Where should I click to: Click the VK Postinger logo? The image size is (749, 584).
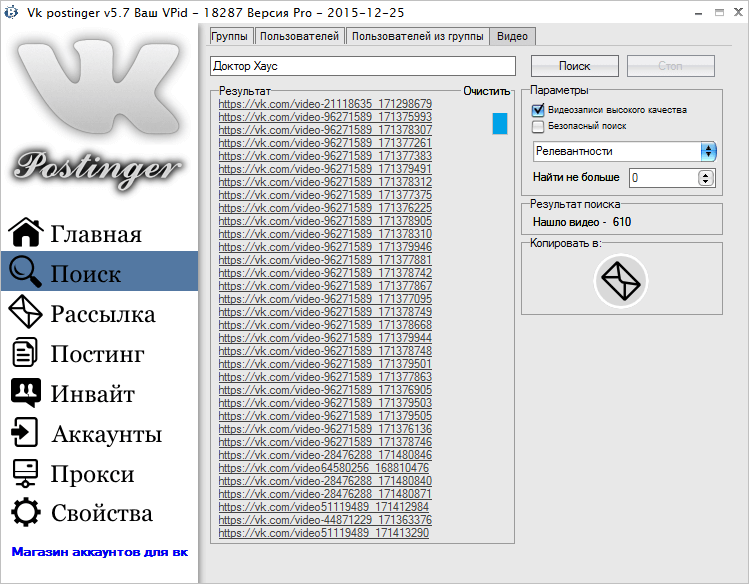point(98,115)
